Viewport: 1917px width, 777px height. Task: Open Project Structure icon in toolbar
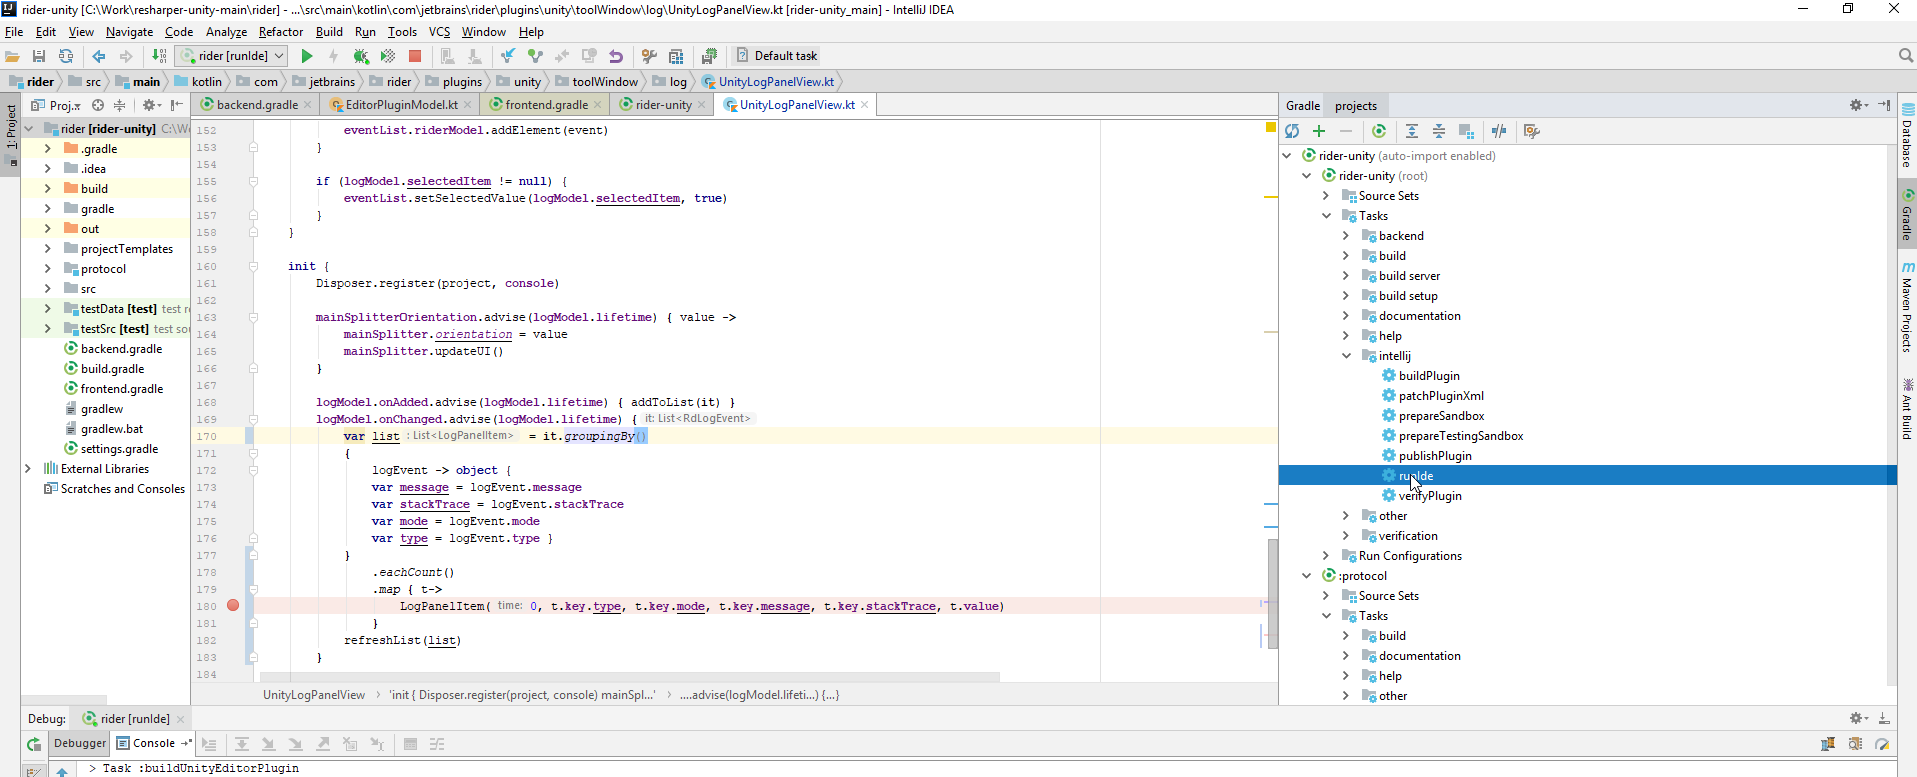676,56
